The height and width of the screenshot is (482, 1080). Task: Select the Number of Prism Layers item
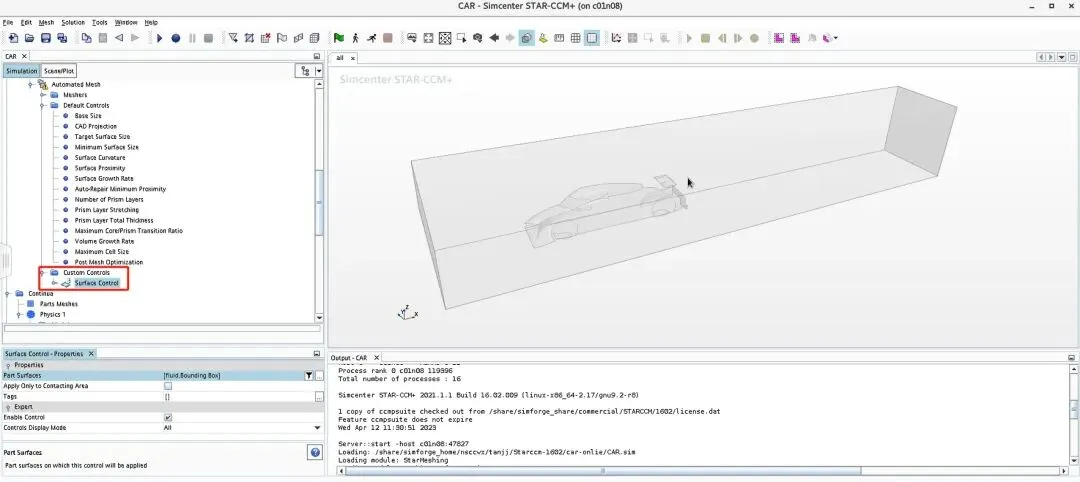click(109, 200)
